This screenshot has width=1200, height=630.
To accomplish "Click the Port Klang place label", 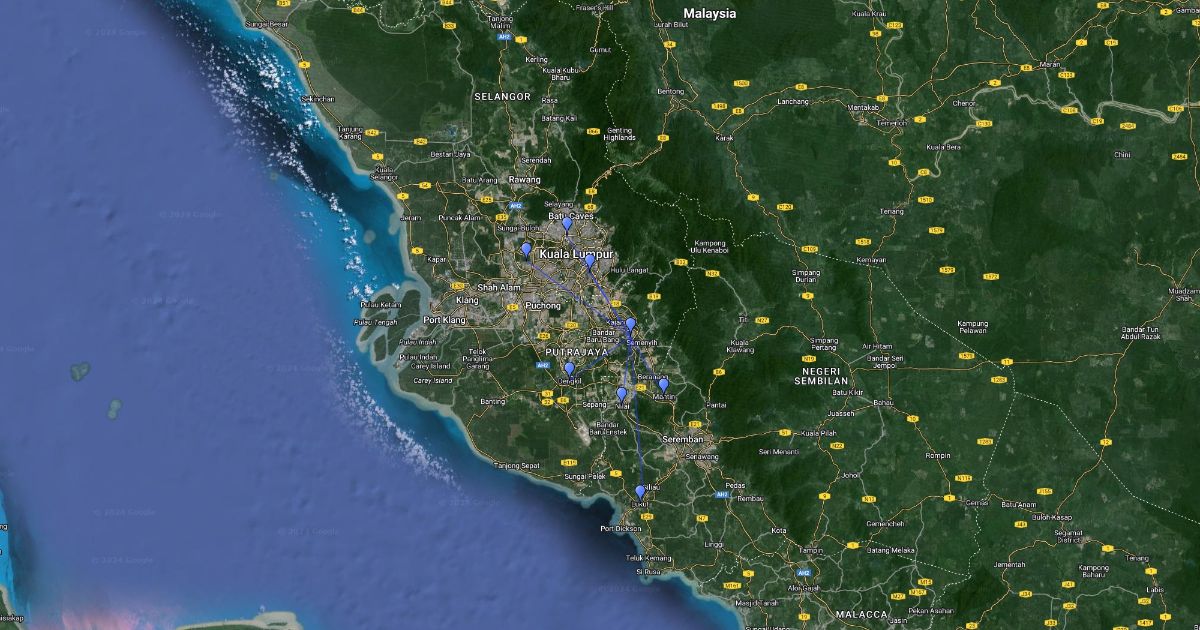I will (445, 320).
